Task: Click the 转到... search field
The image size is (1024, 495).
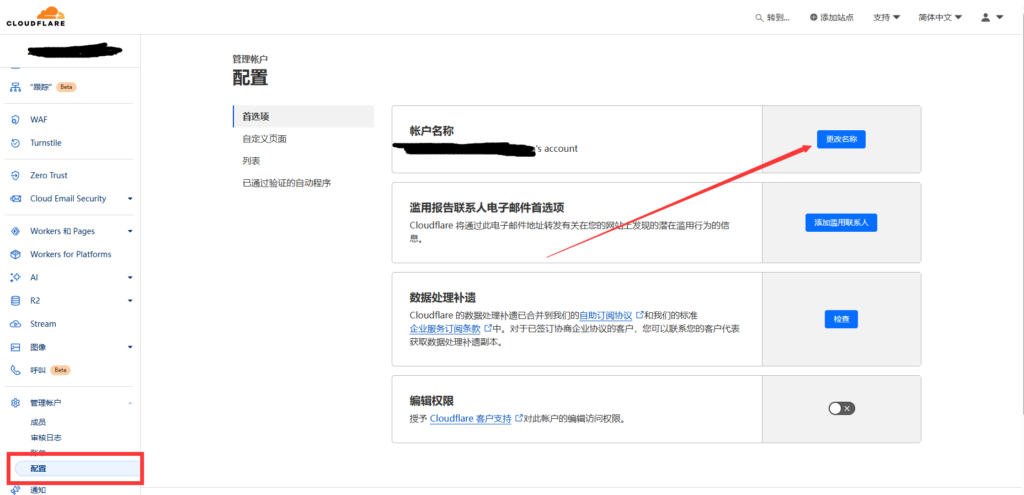Action: pyautogui.click(x=773, y=18)
